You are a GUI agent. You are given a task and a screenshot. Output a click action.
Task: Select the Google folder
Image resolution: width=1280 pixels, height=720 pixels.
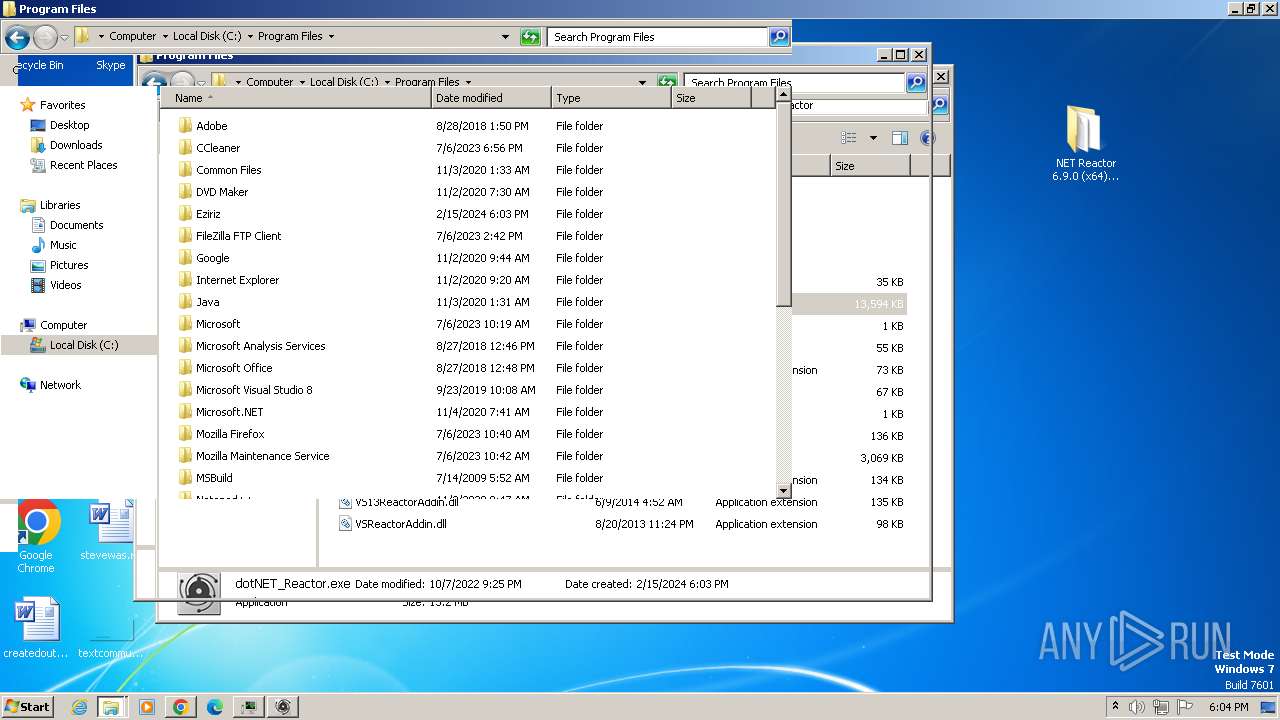coord(212,258)
